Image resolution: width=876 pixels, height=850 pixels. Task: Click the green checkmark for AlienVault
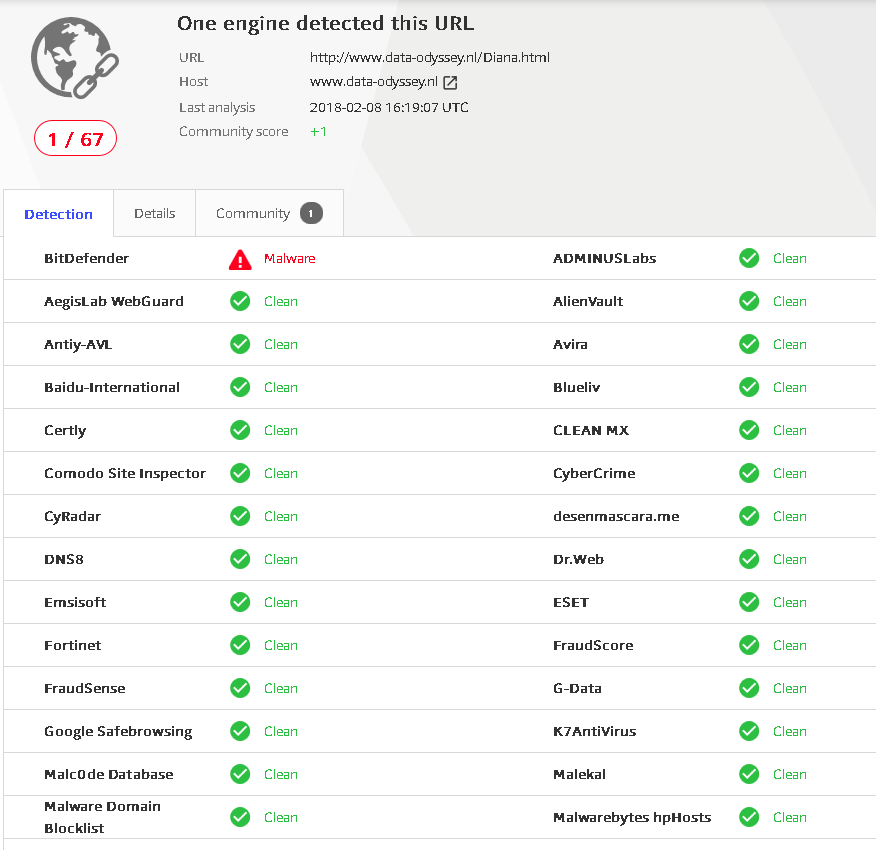[749, 301]
